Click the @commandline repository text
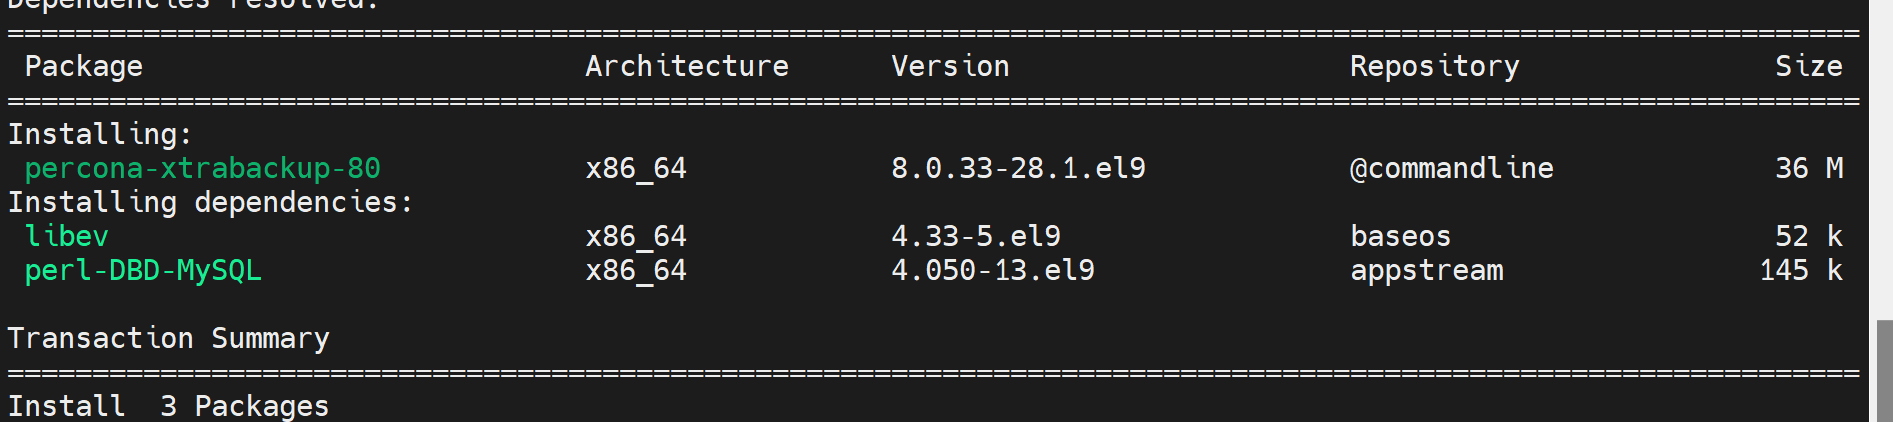Screen dimensions: 1893x422 [x=1451, y=168]
